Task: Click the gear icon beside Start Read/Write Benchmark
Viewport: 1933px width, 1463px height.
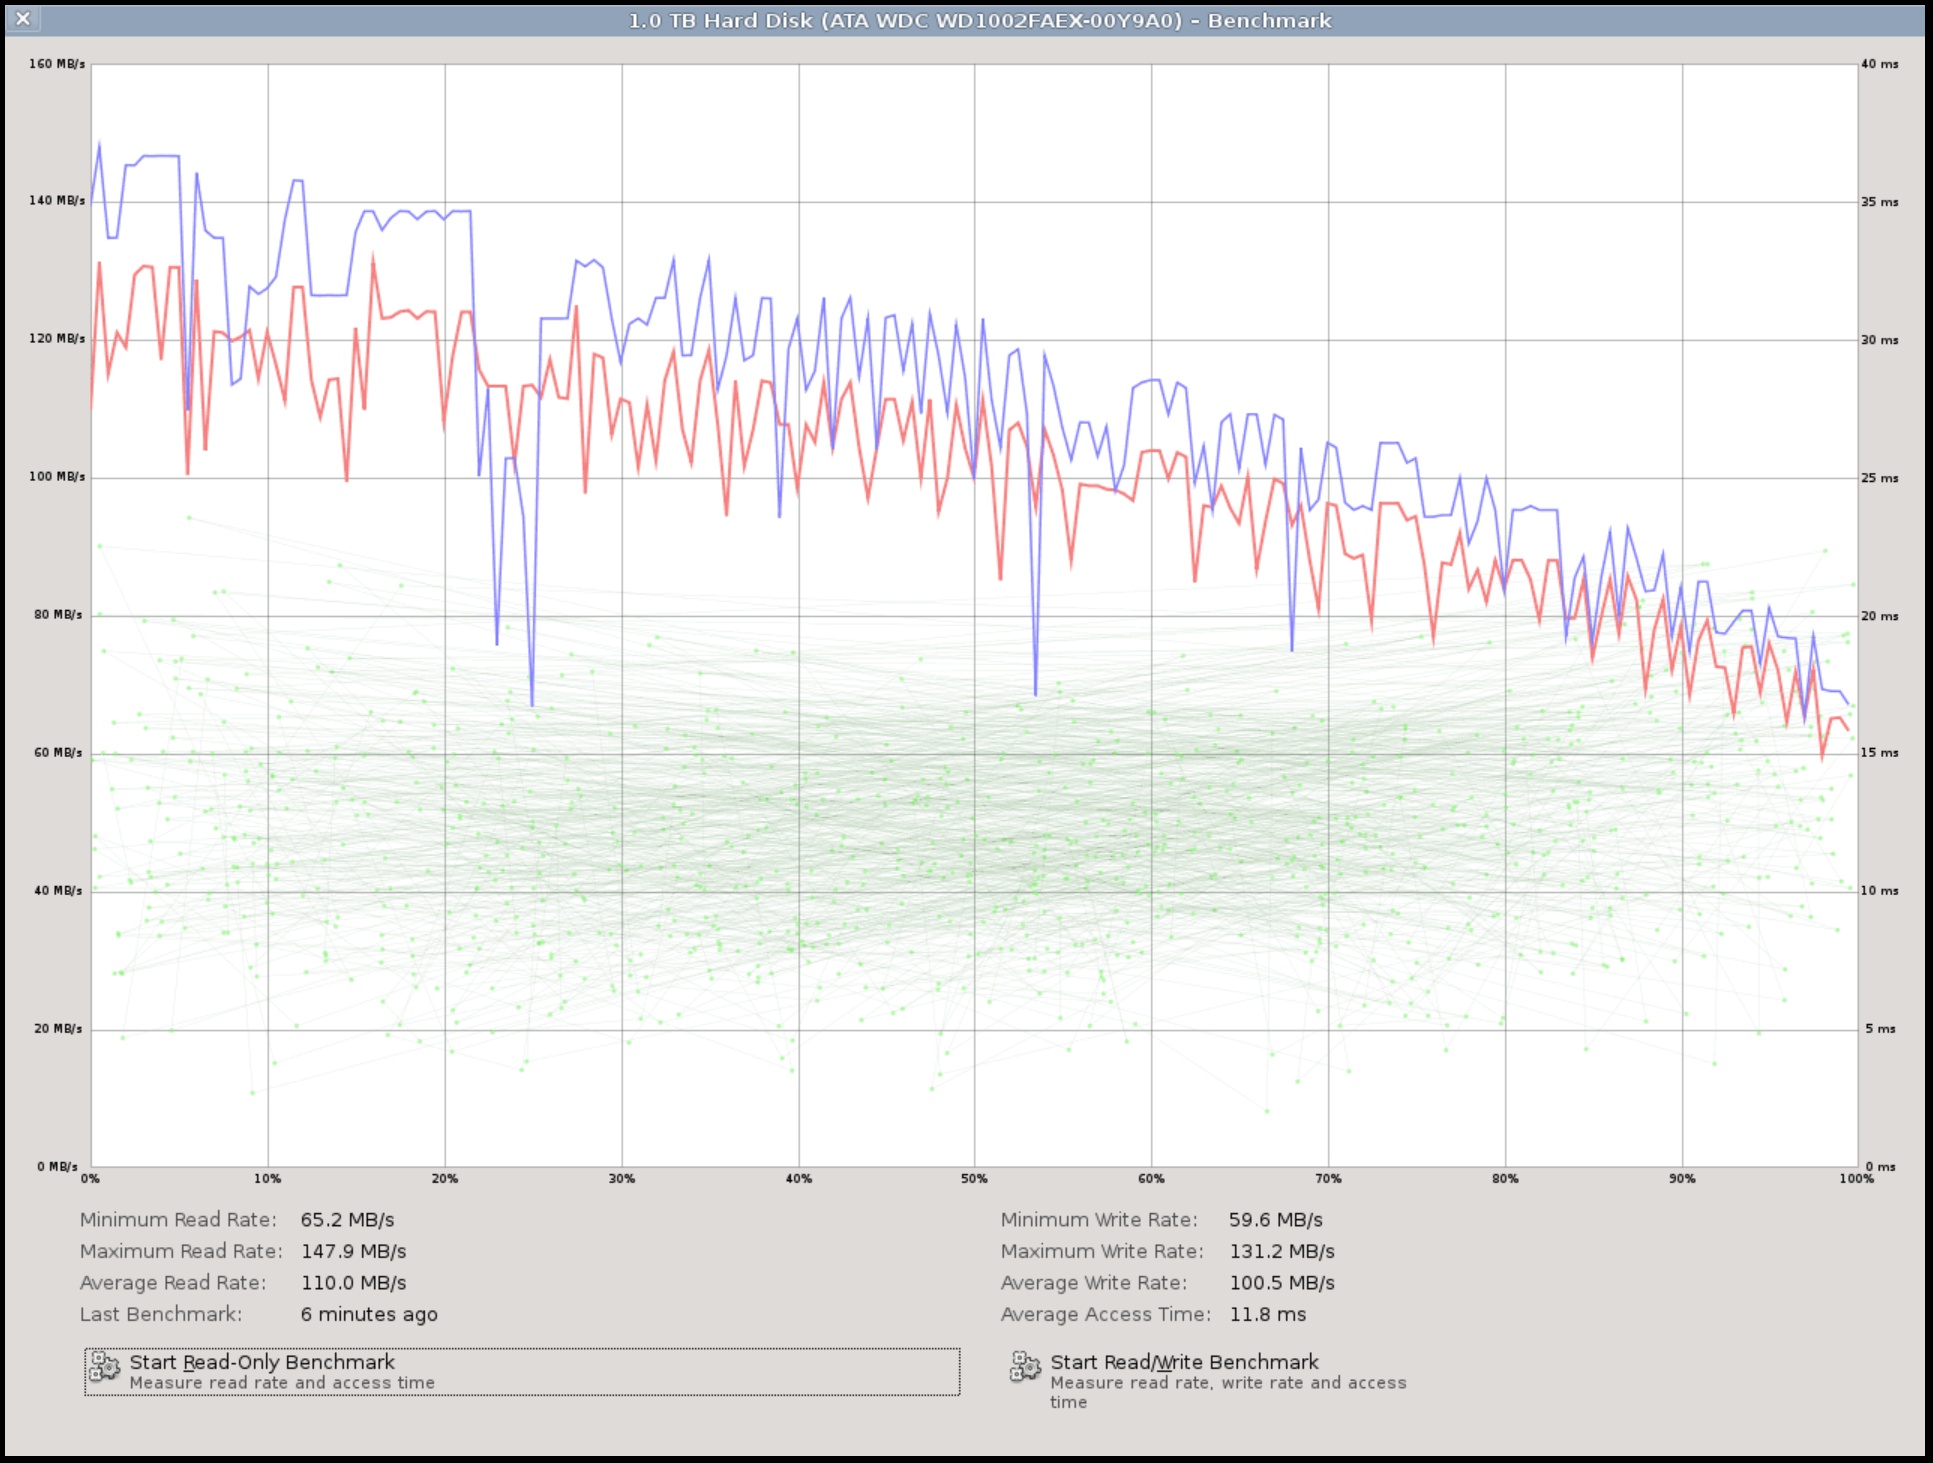Action: point(1025,1366)
